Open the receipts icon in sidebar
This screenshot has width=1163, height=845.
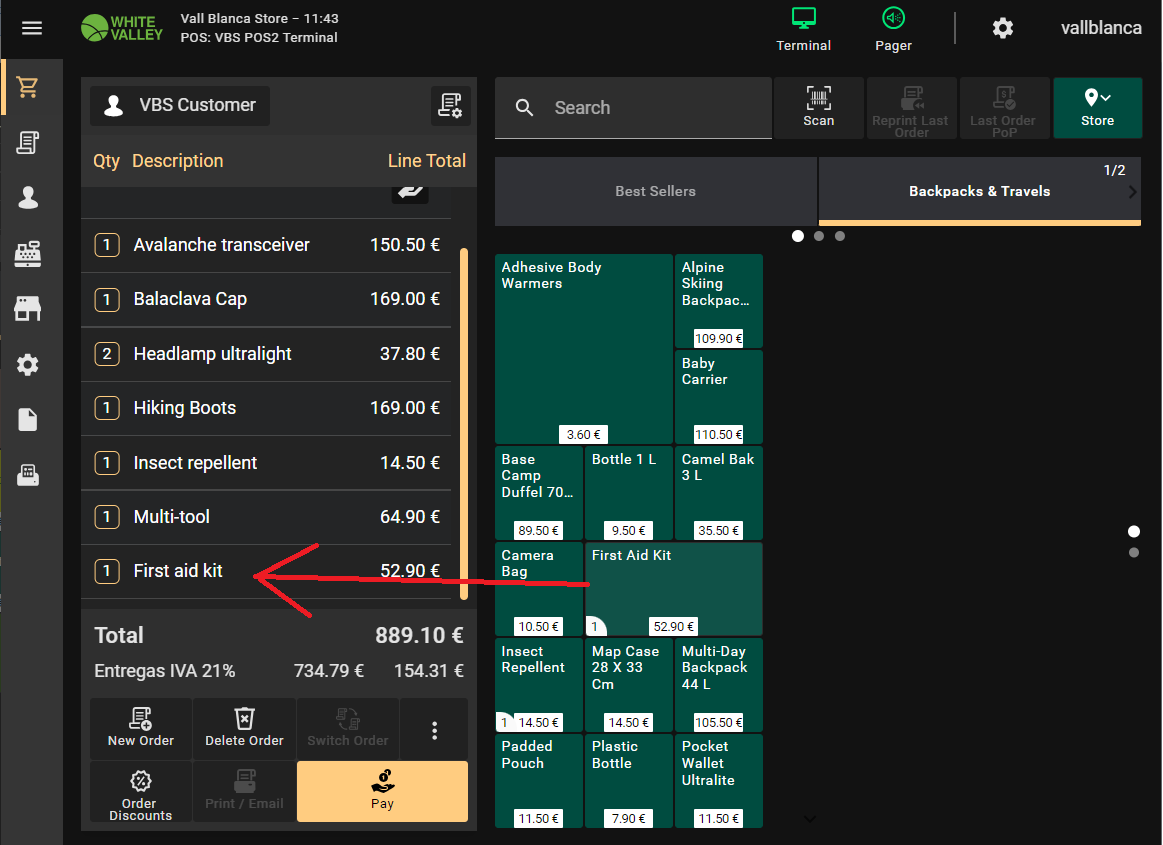(x=28, y=143)
